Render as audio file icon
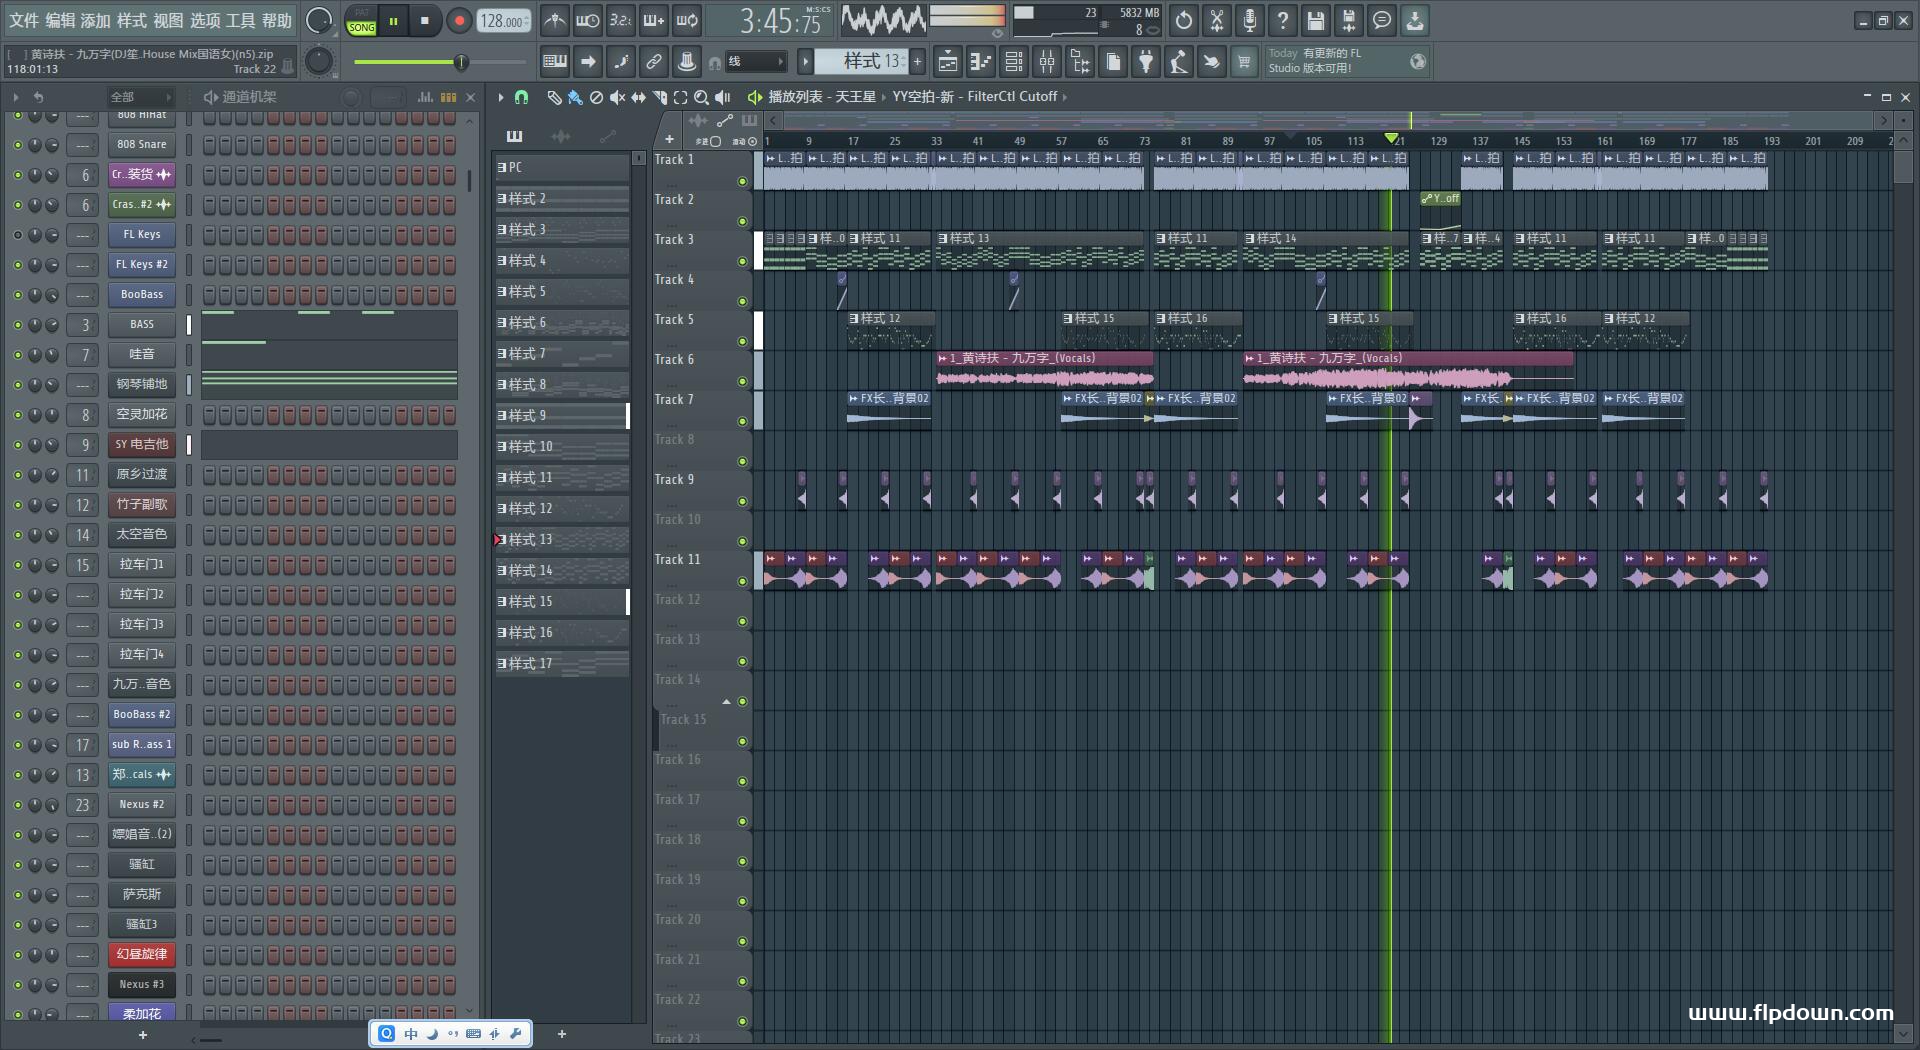Viewport: 1920px width, 1050px height. pyautogui.click(x=1349, y=20)
